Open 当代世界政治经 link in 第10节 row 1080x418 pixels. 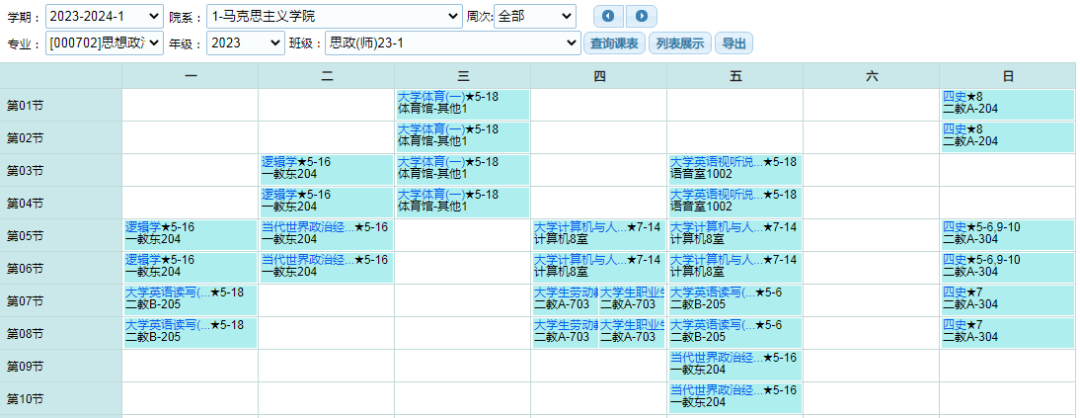coord(716,390)
